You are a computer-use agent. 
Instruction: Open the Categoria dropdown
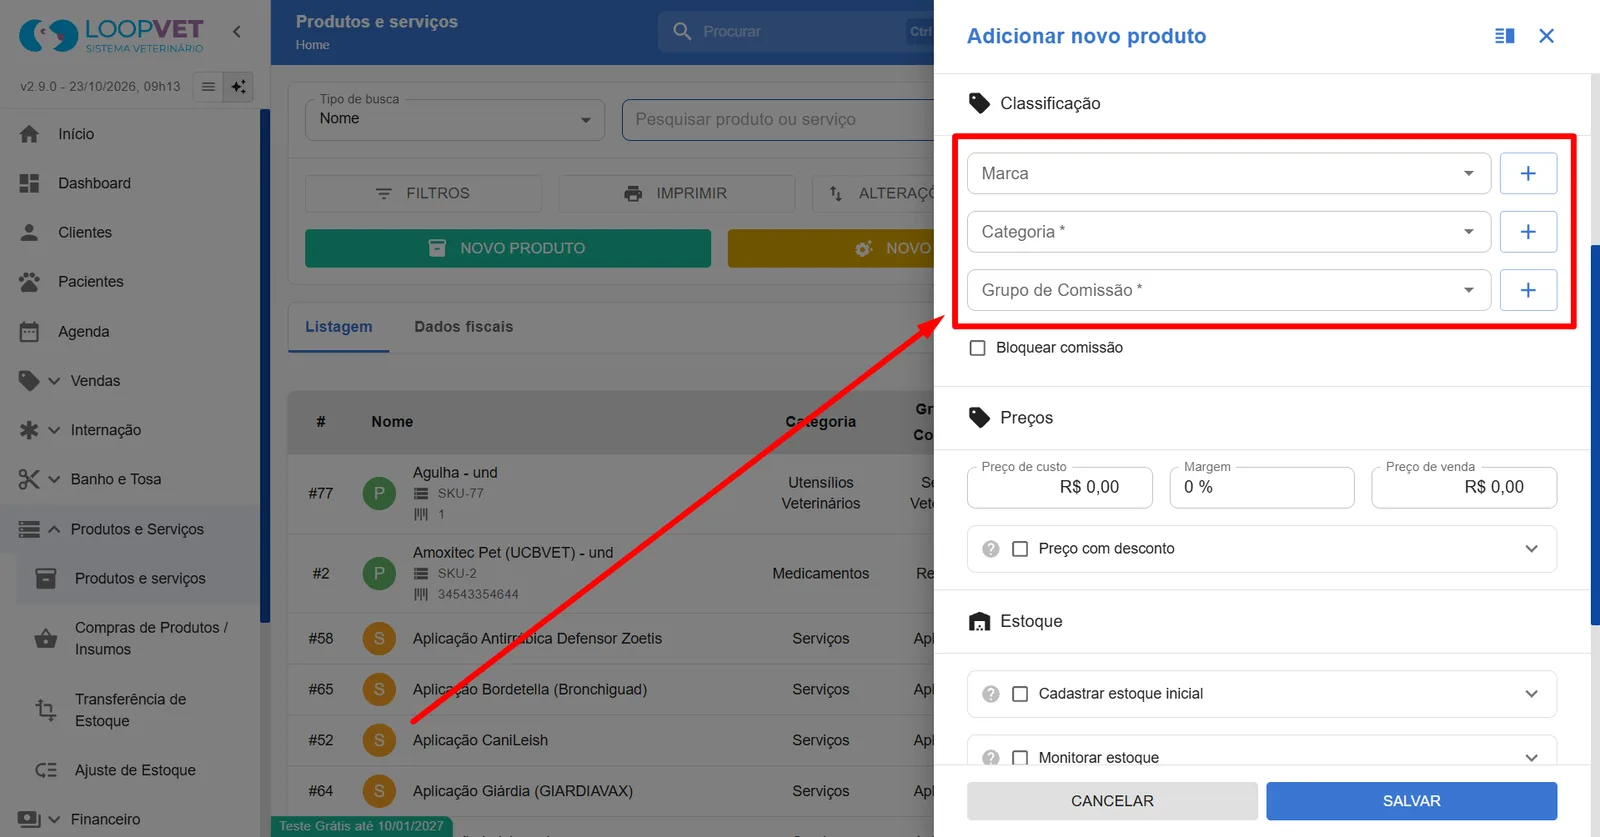[x=1229, y=232]
